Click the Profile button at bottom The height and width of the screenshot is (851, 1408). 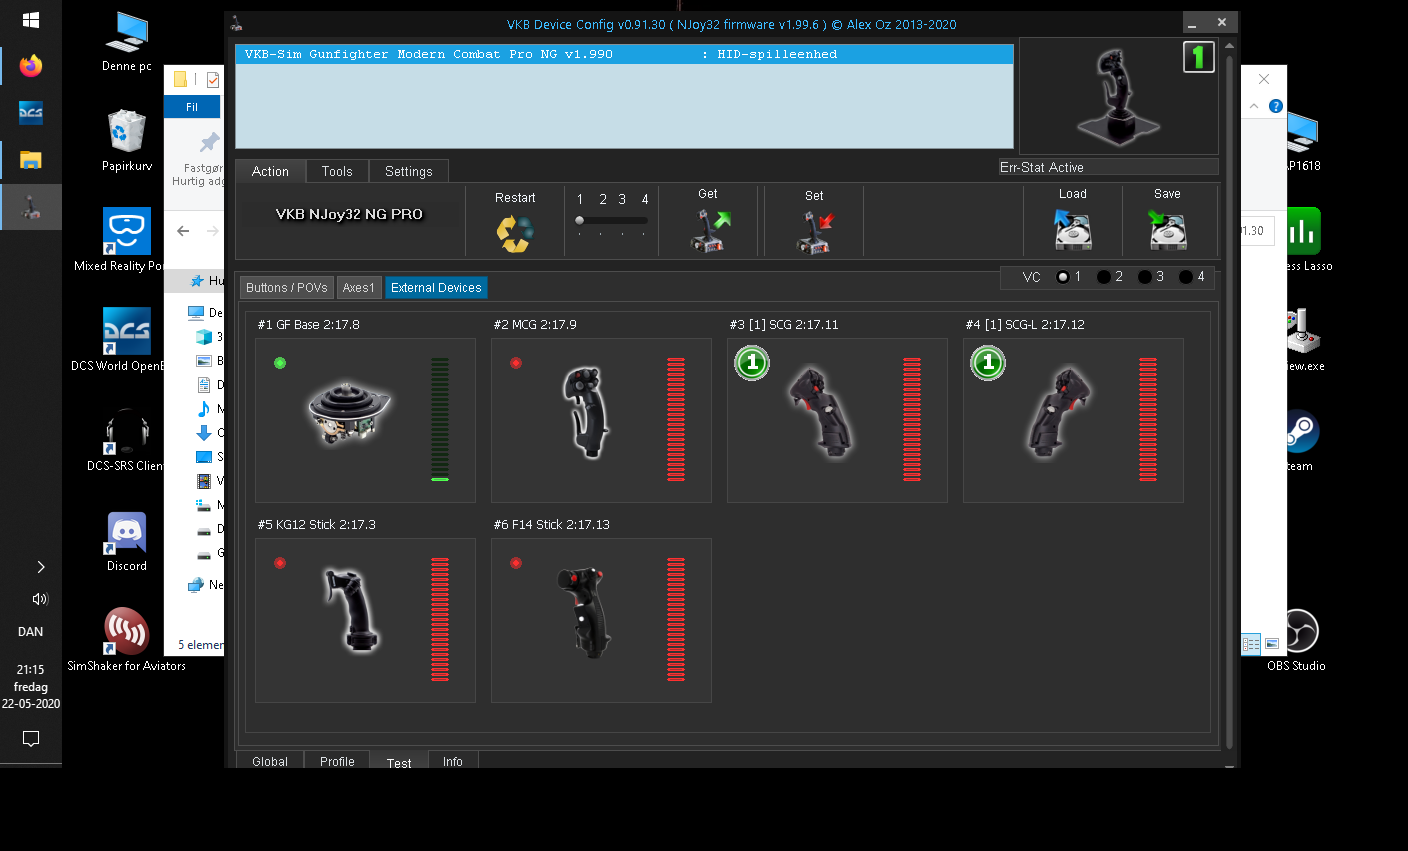(337, 761)
